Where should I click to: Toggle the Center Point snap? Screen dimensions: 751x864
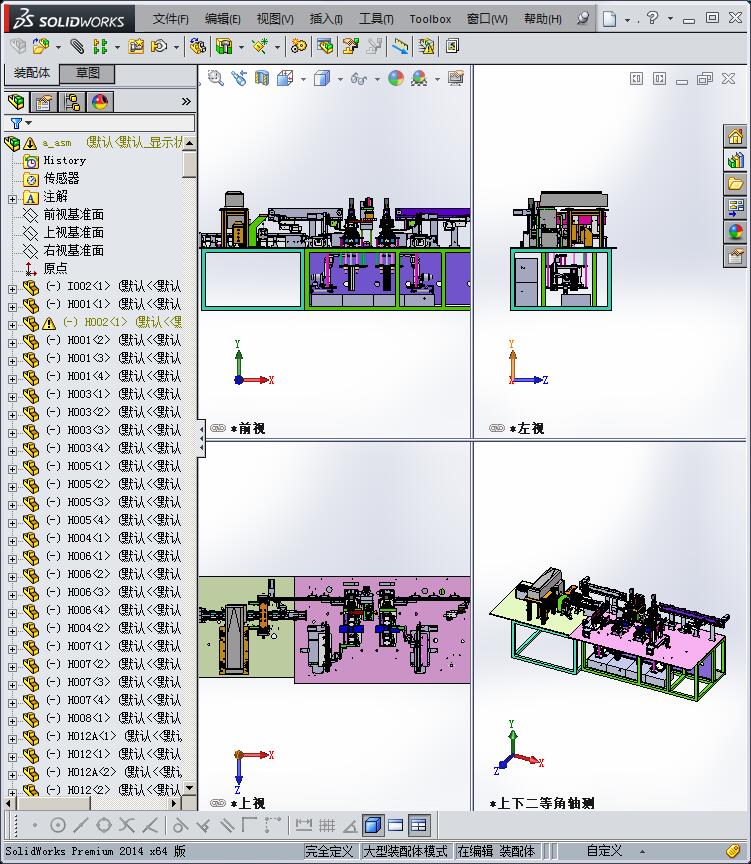[58, 825]
